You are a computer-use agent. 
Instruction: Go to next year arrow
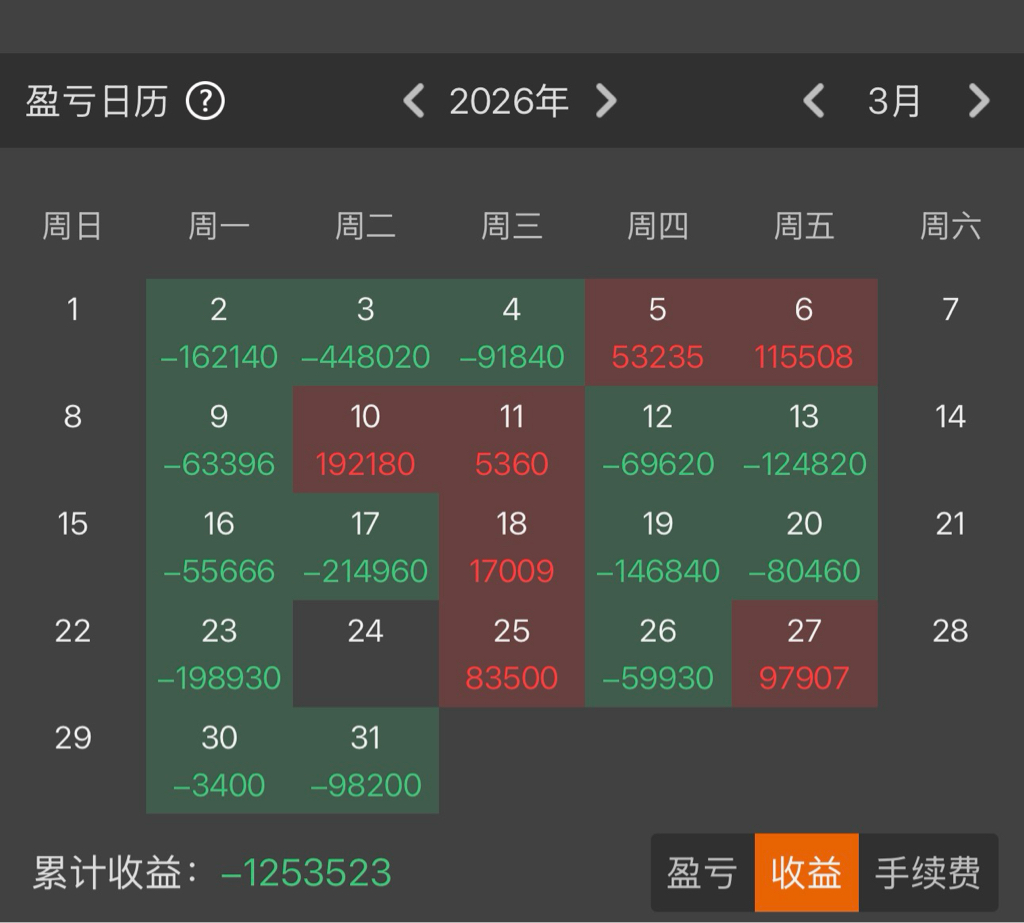[x=606, y=101]
